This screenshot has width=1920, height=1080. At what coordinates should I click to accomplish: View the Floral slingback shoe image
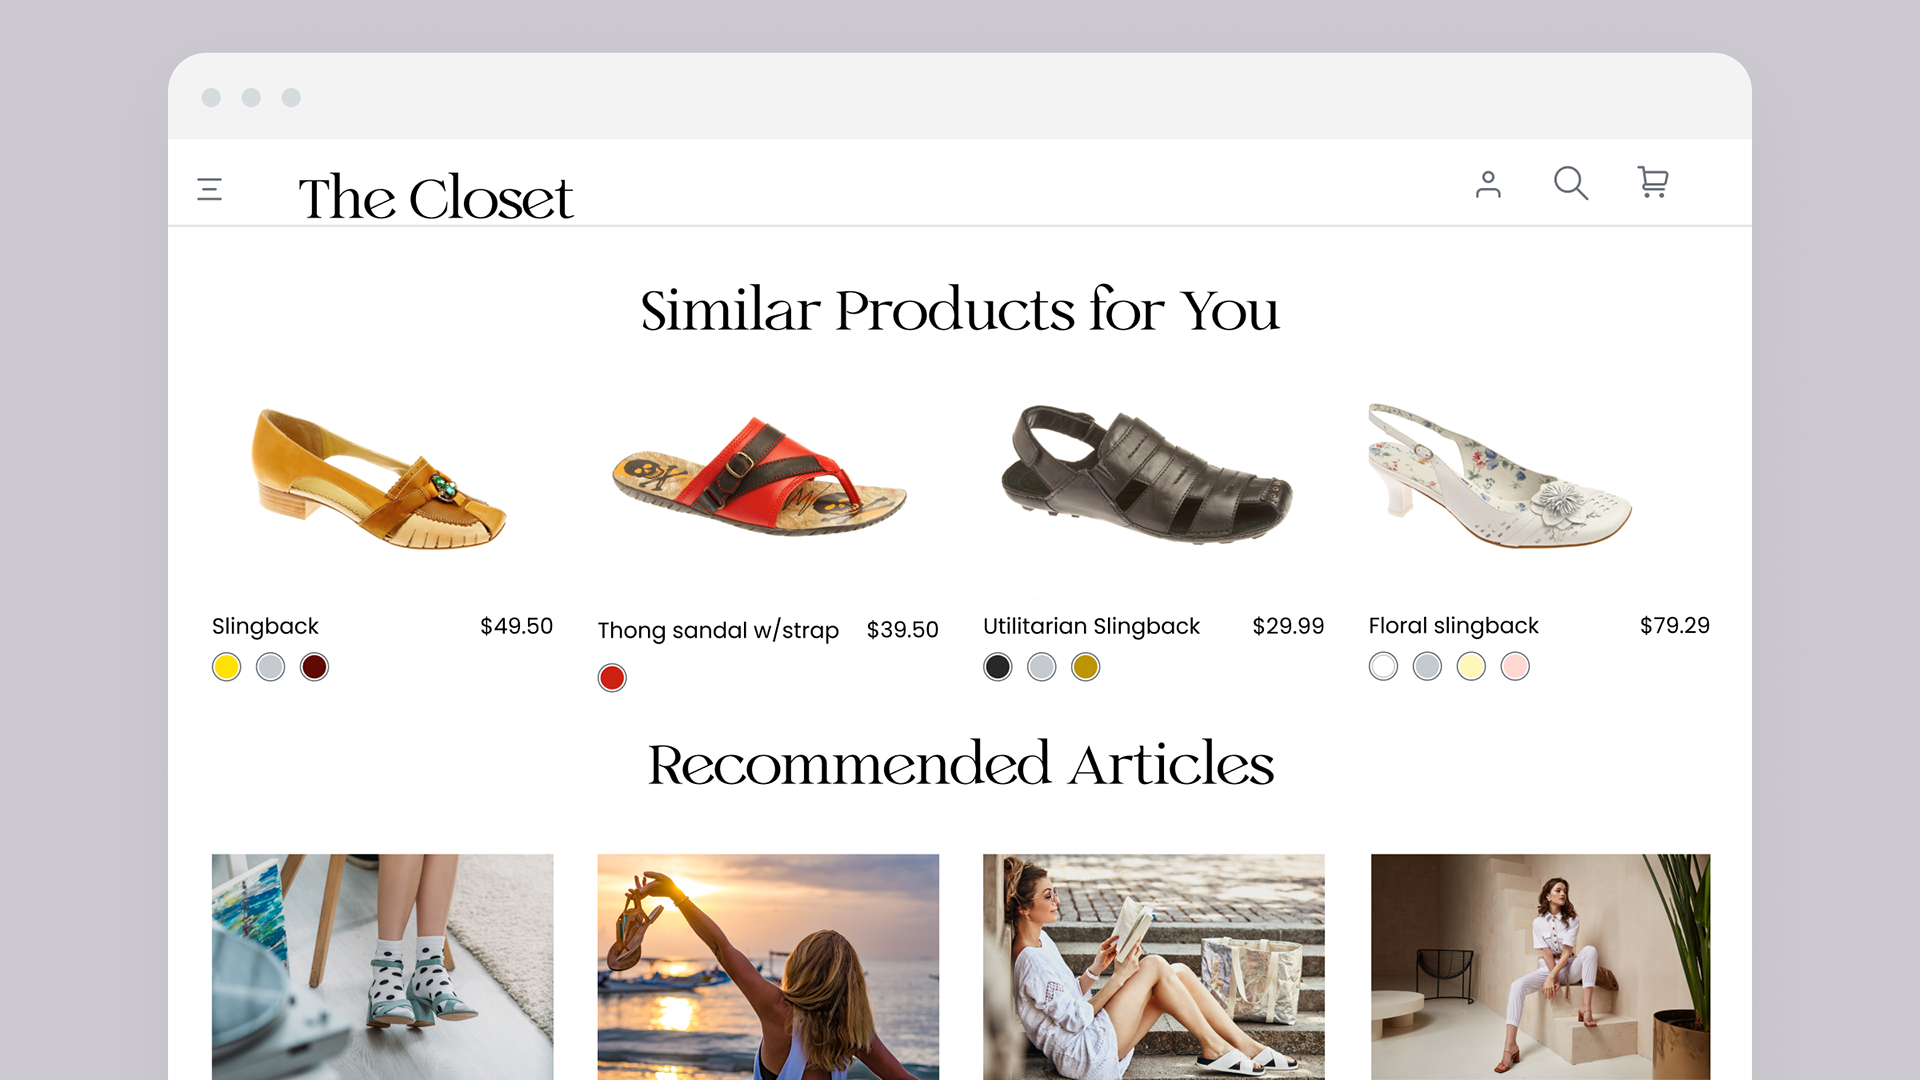(x=1500, y=476)
